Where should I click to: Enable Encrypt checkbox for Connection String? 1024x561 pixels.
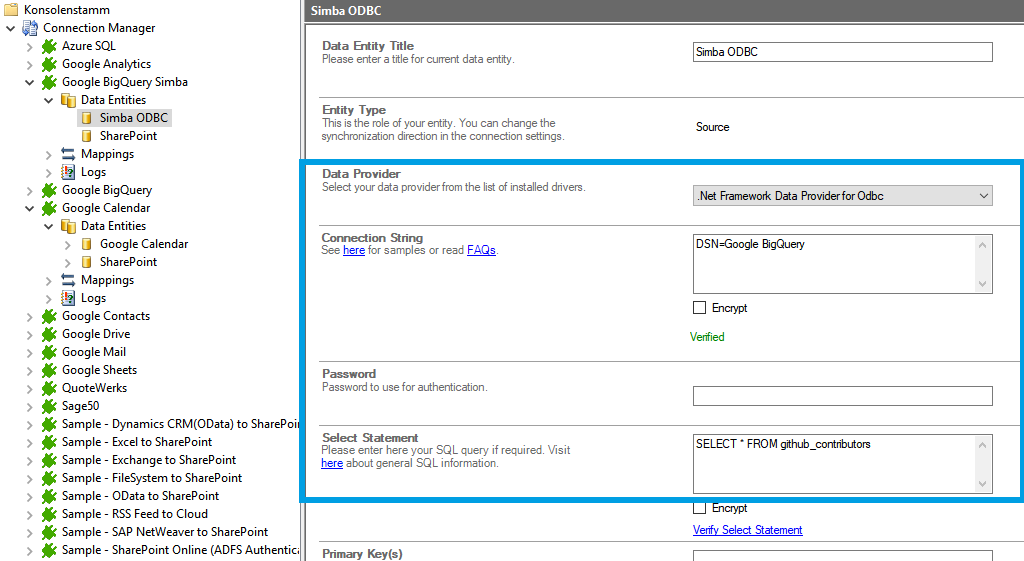[x=700, y=308]
